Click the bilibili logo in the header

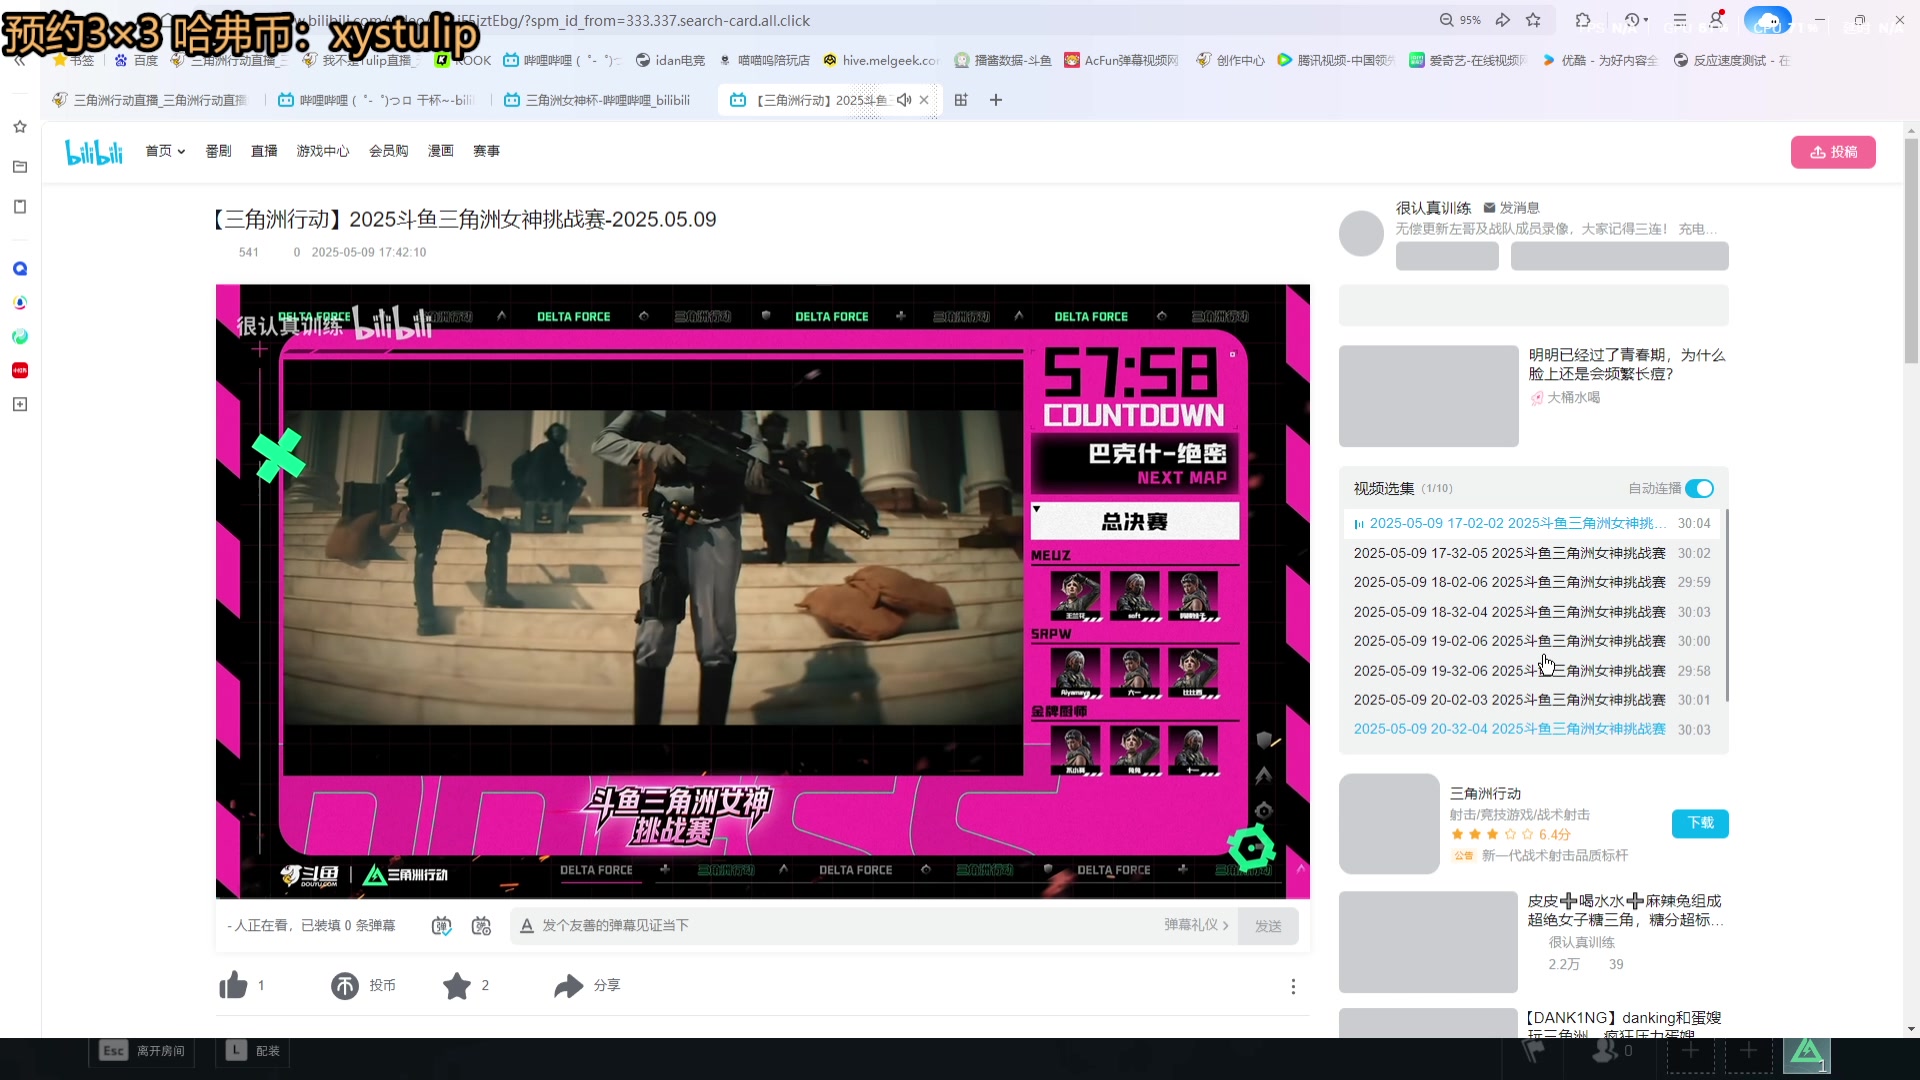click(94, 152)
